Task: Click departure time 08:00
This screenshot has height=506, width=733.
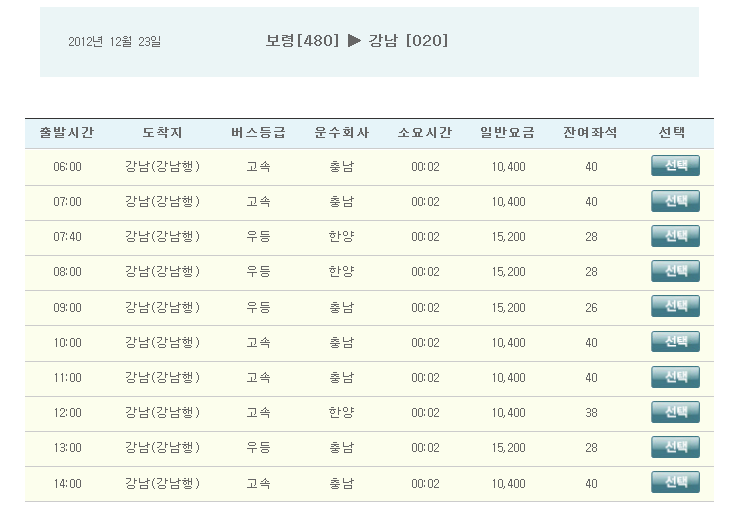Action: tap(67, 272)
